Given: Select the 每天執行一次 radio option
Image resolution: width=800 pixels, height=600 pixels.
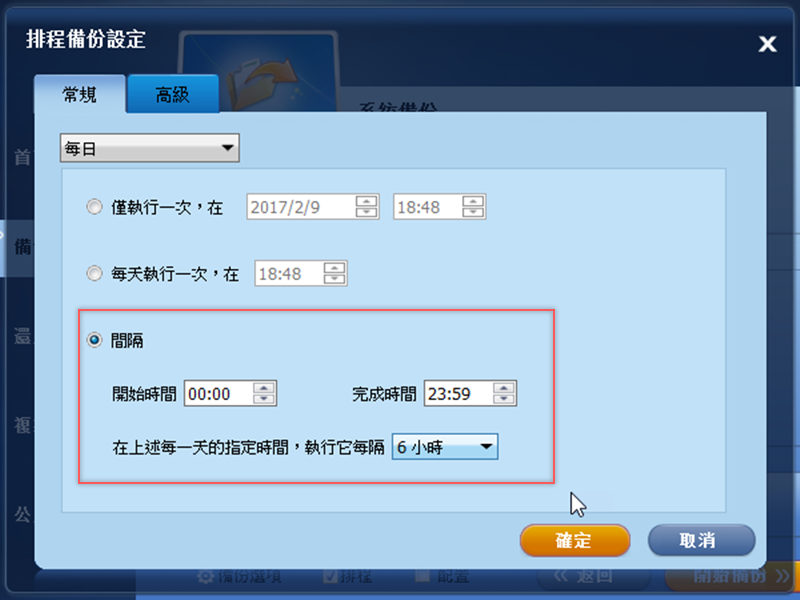Looking at the screenshot, I should [x=94, y=274].
